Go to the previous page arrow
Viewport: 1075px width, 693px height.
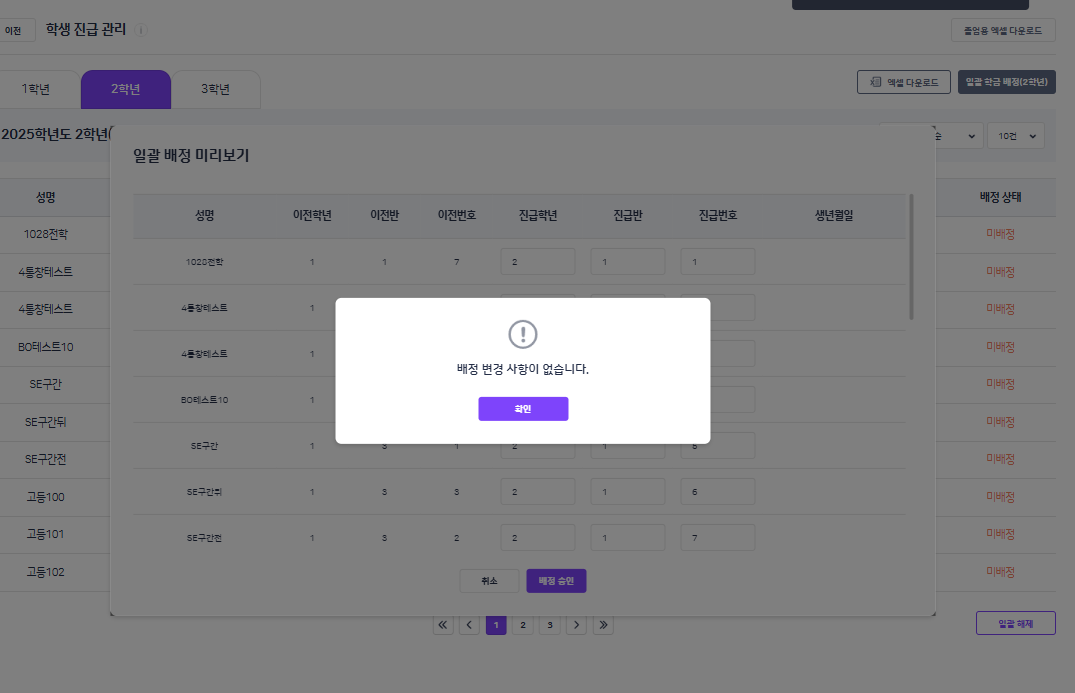pos(469,625)
